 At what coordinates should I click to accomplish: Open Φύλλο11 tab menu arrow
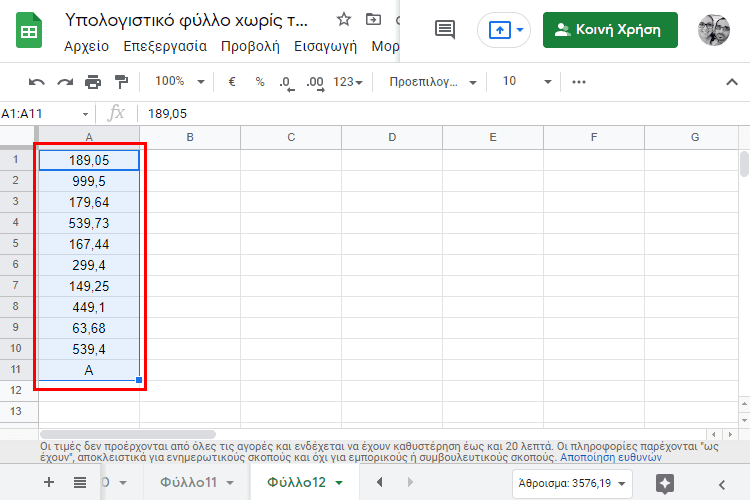pyautogui.click(x=230, y=483)
